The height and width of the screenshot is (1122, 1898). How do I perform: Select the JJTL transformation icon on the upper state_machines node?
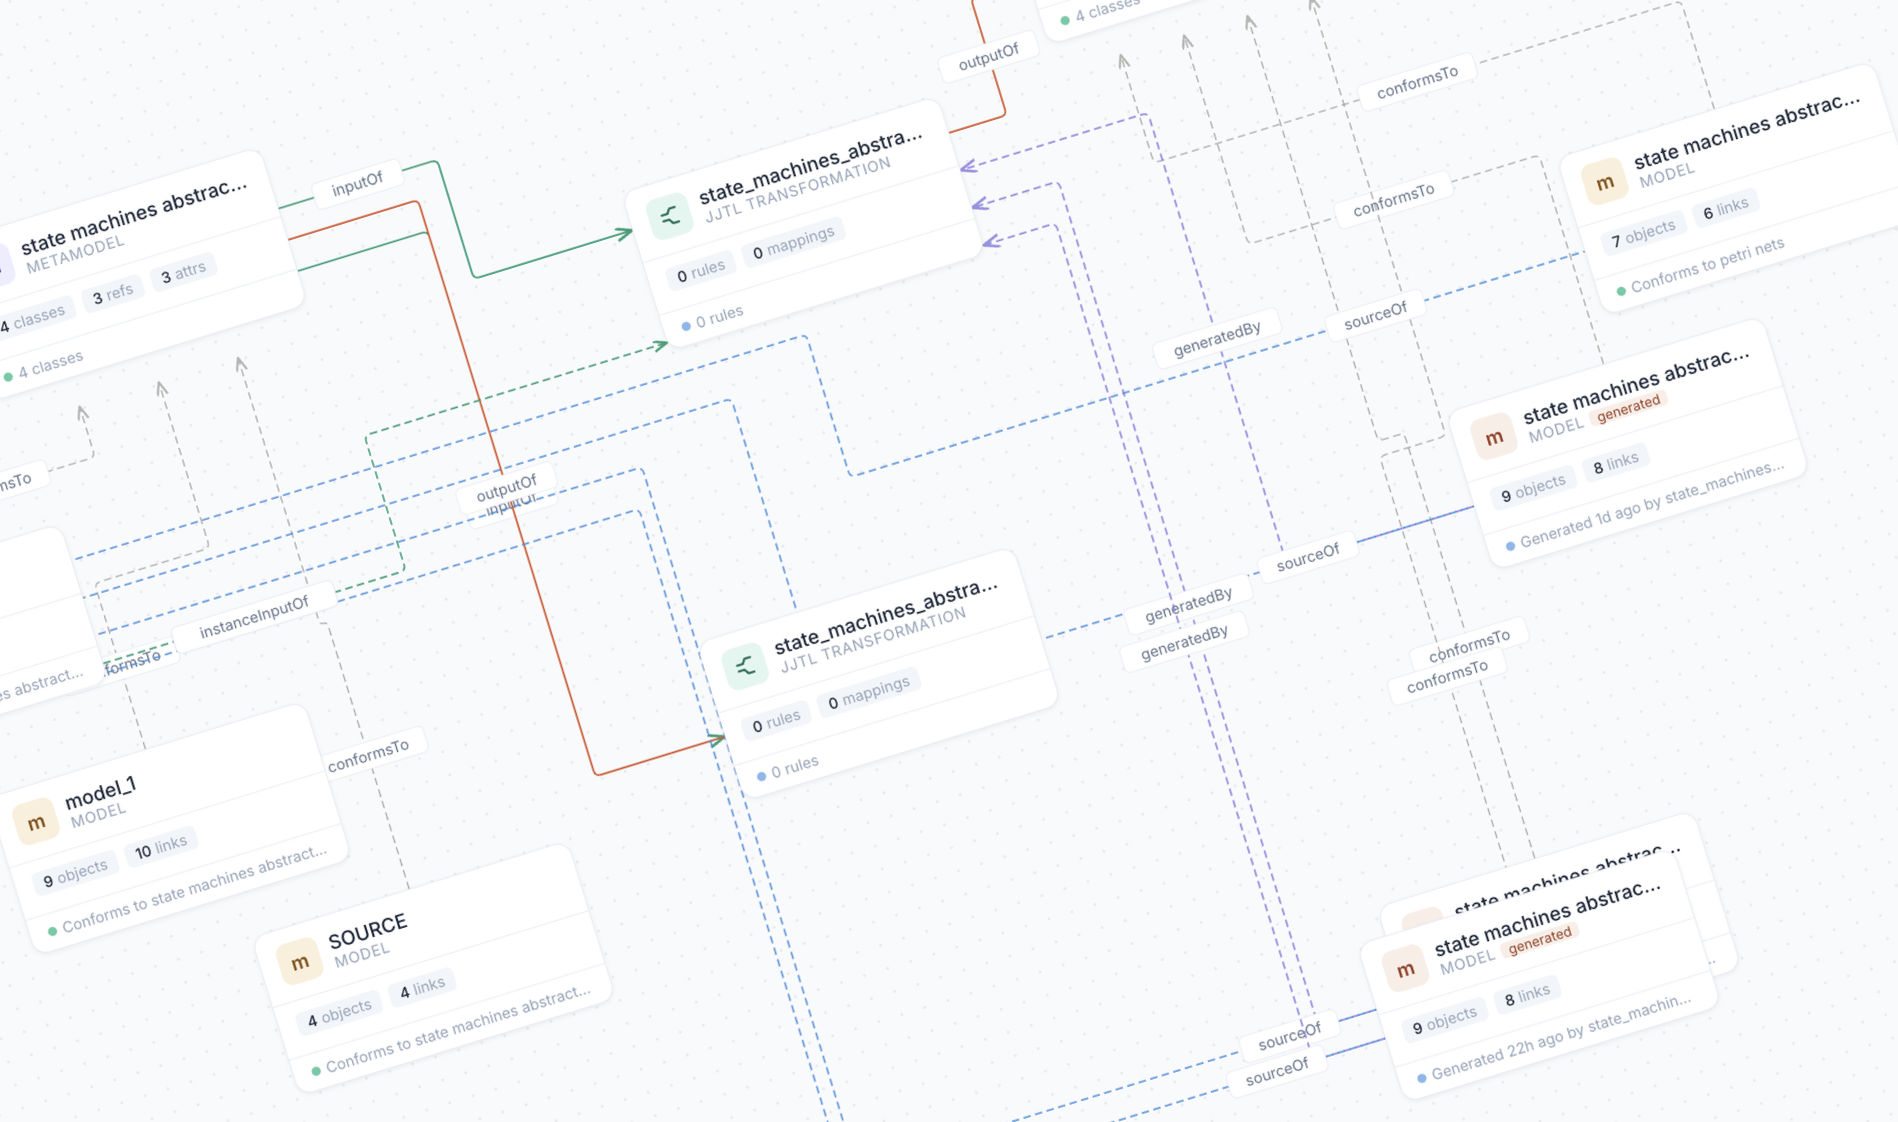[x=672, y=213]
